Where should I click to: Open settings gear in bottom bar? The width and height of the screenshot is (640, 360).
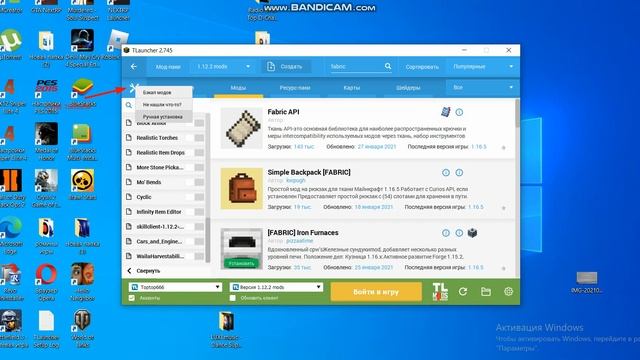tap(508, 291)
